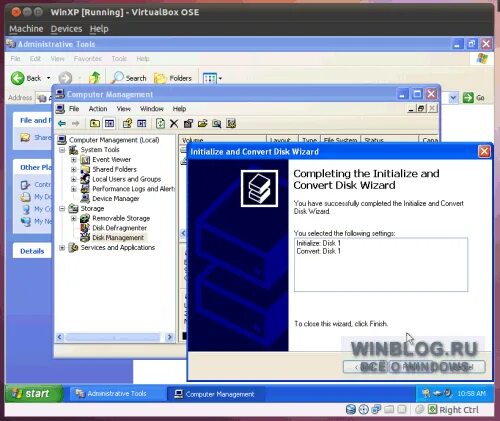Open the File menu in Computer Management
500x421 pixels.
click(74, 109)
